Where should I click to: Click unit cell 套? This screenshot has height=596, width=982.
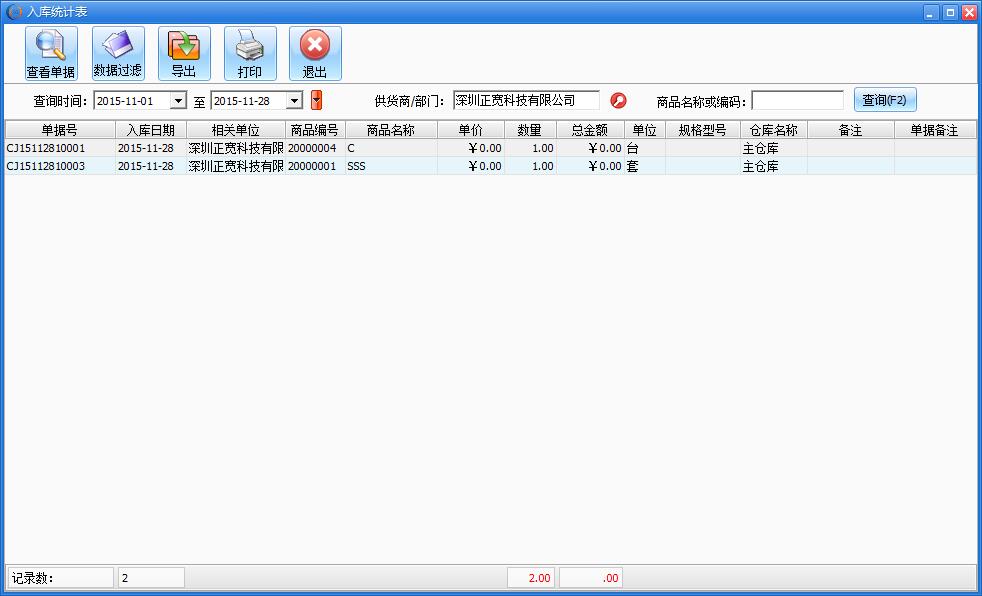pos(644,166)
